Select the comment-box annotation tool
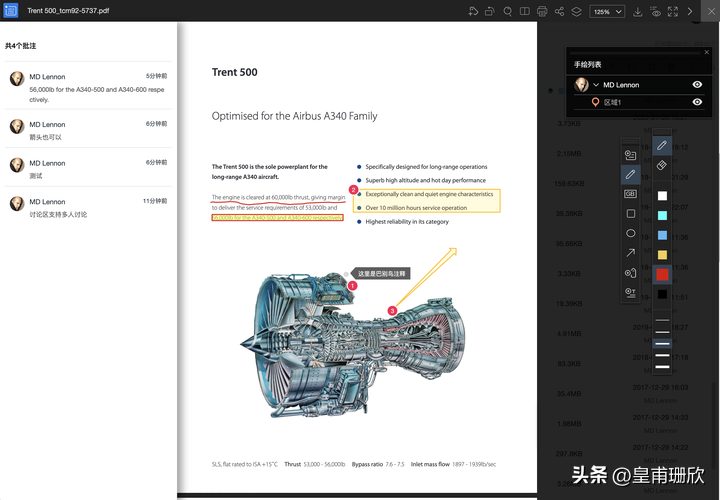This screenshot has height=500, width=720. pos(630,155)
